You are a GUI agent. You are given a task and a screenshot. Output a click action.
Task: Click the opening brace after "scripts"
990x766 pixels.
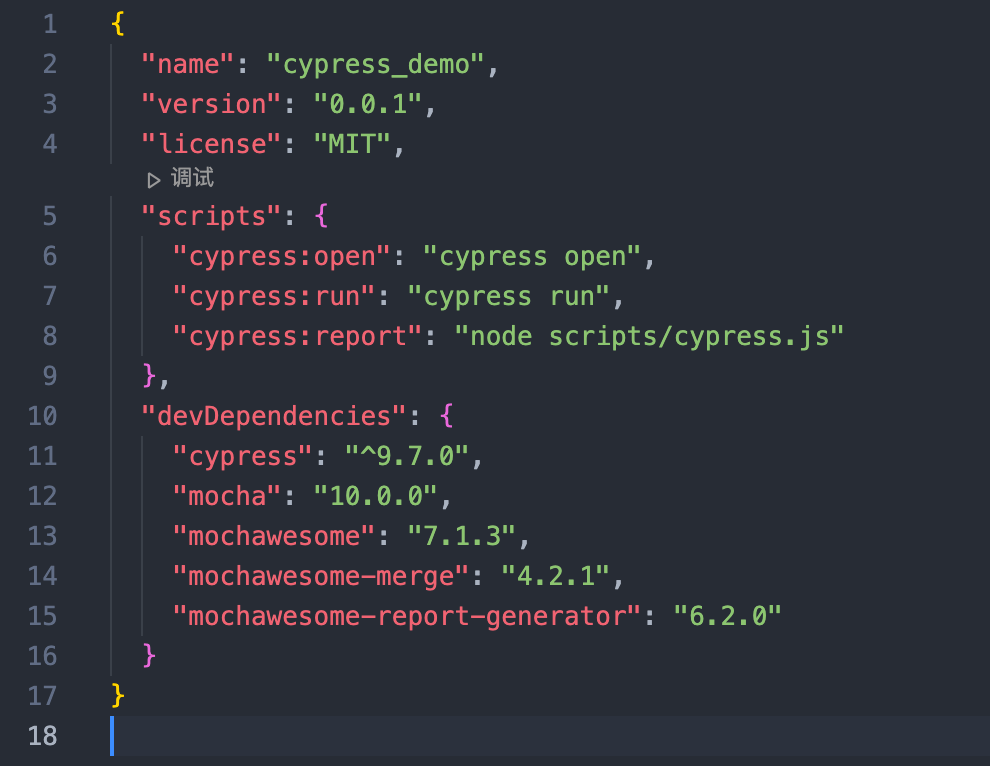point(321,217)
